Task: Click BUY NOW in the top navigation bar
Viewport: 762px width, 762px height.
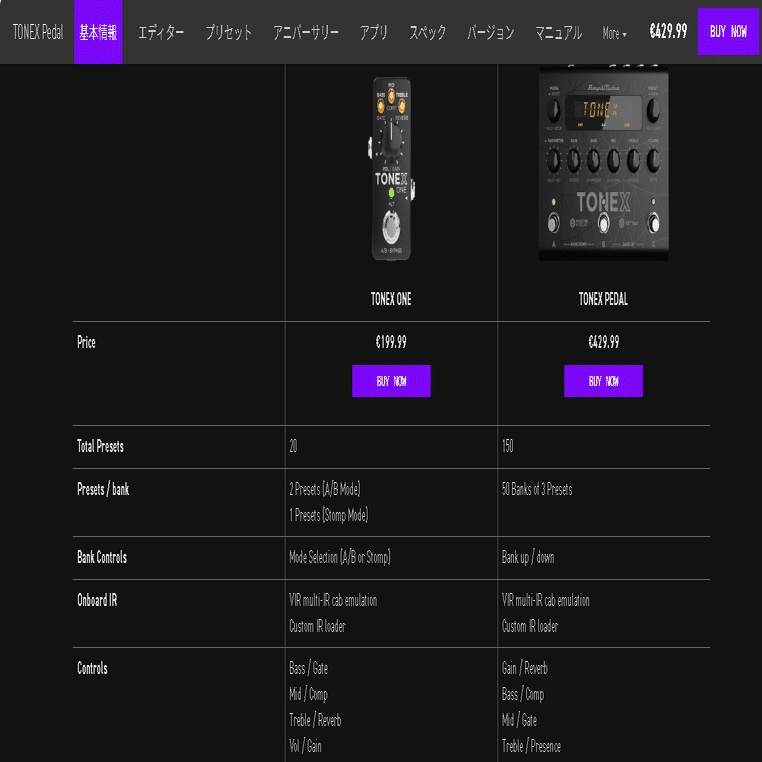Action: [x=727, y=32]
